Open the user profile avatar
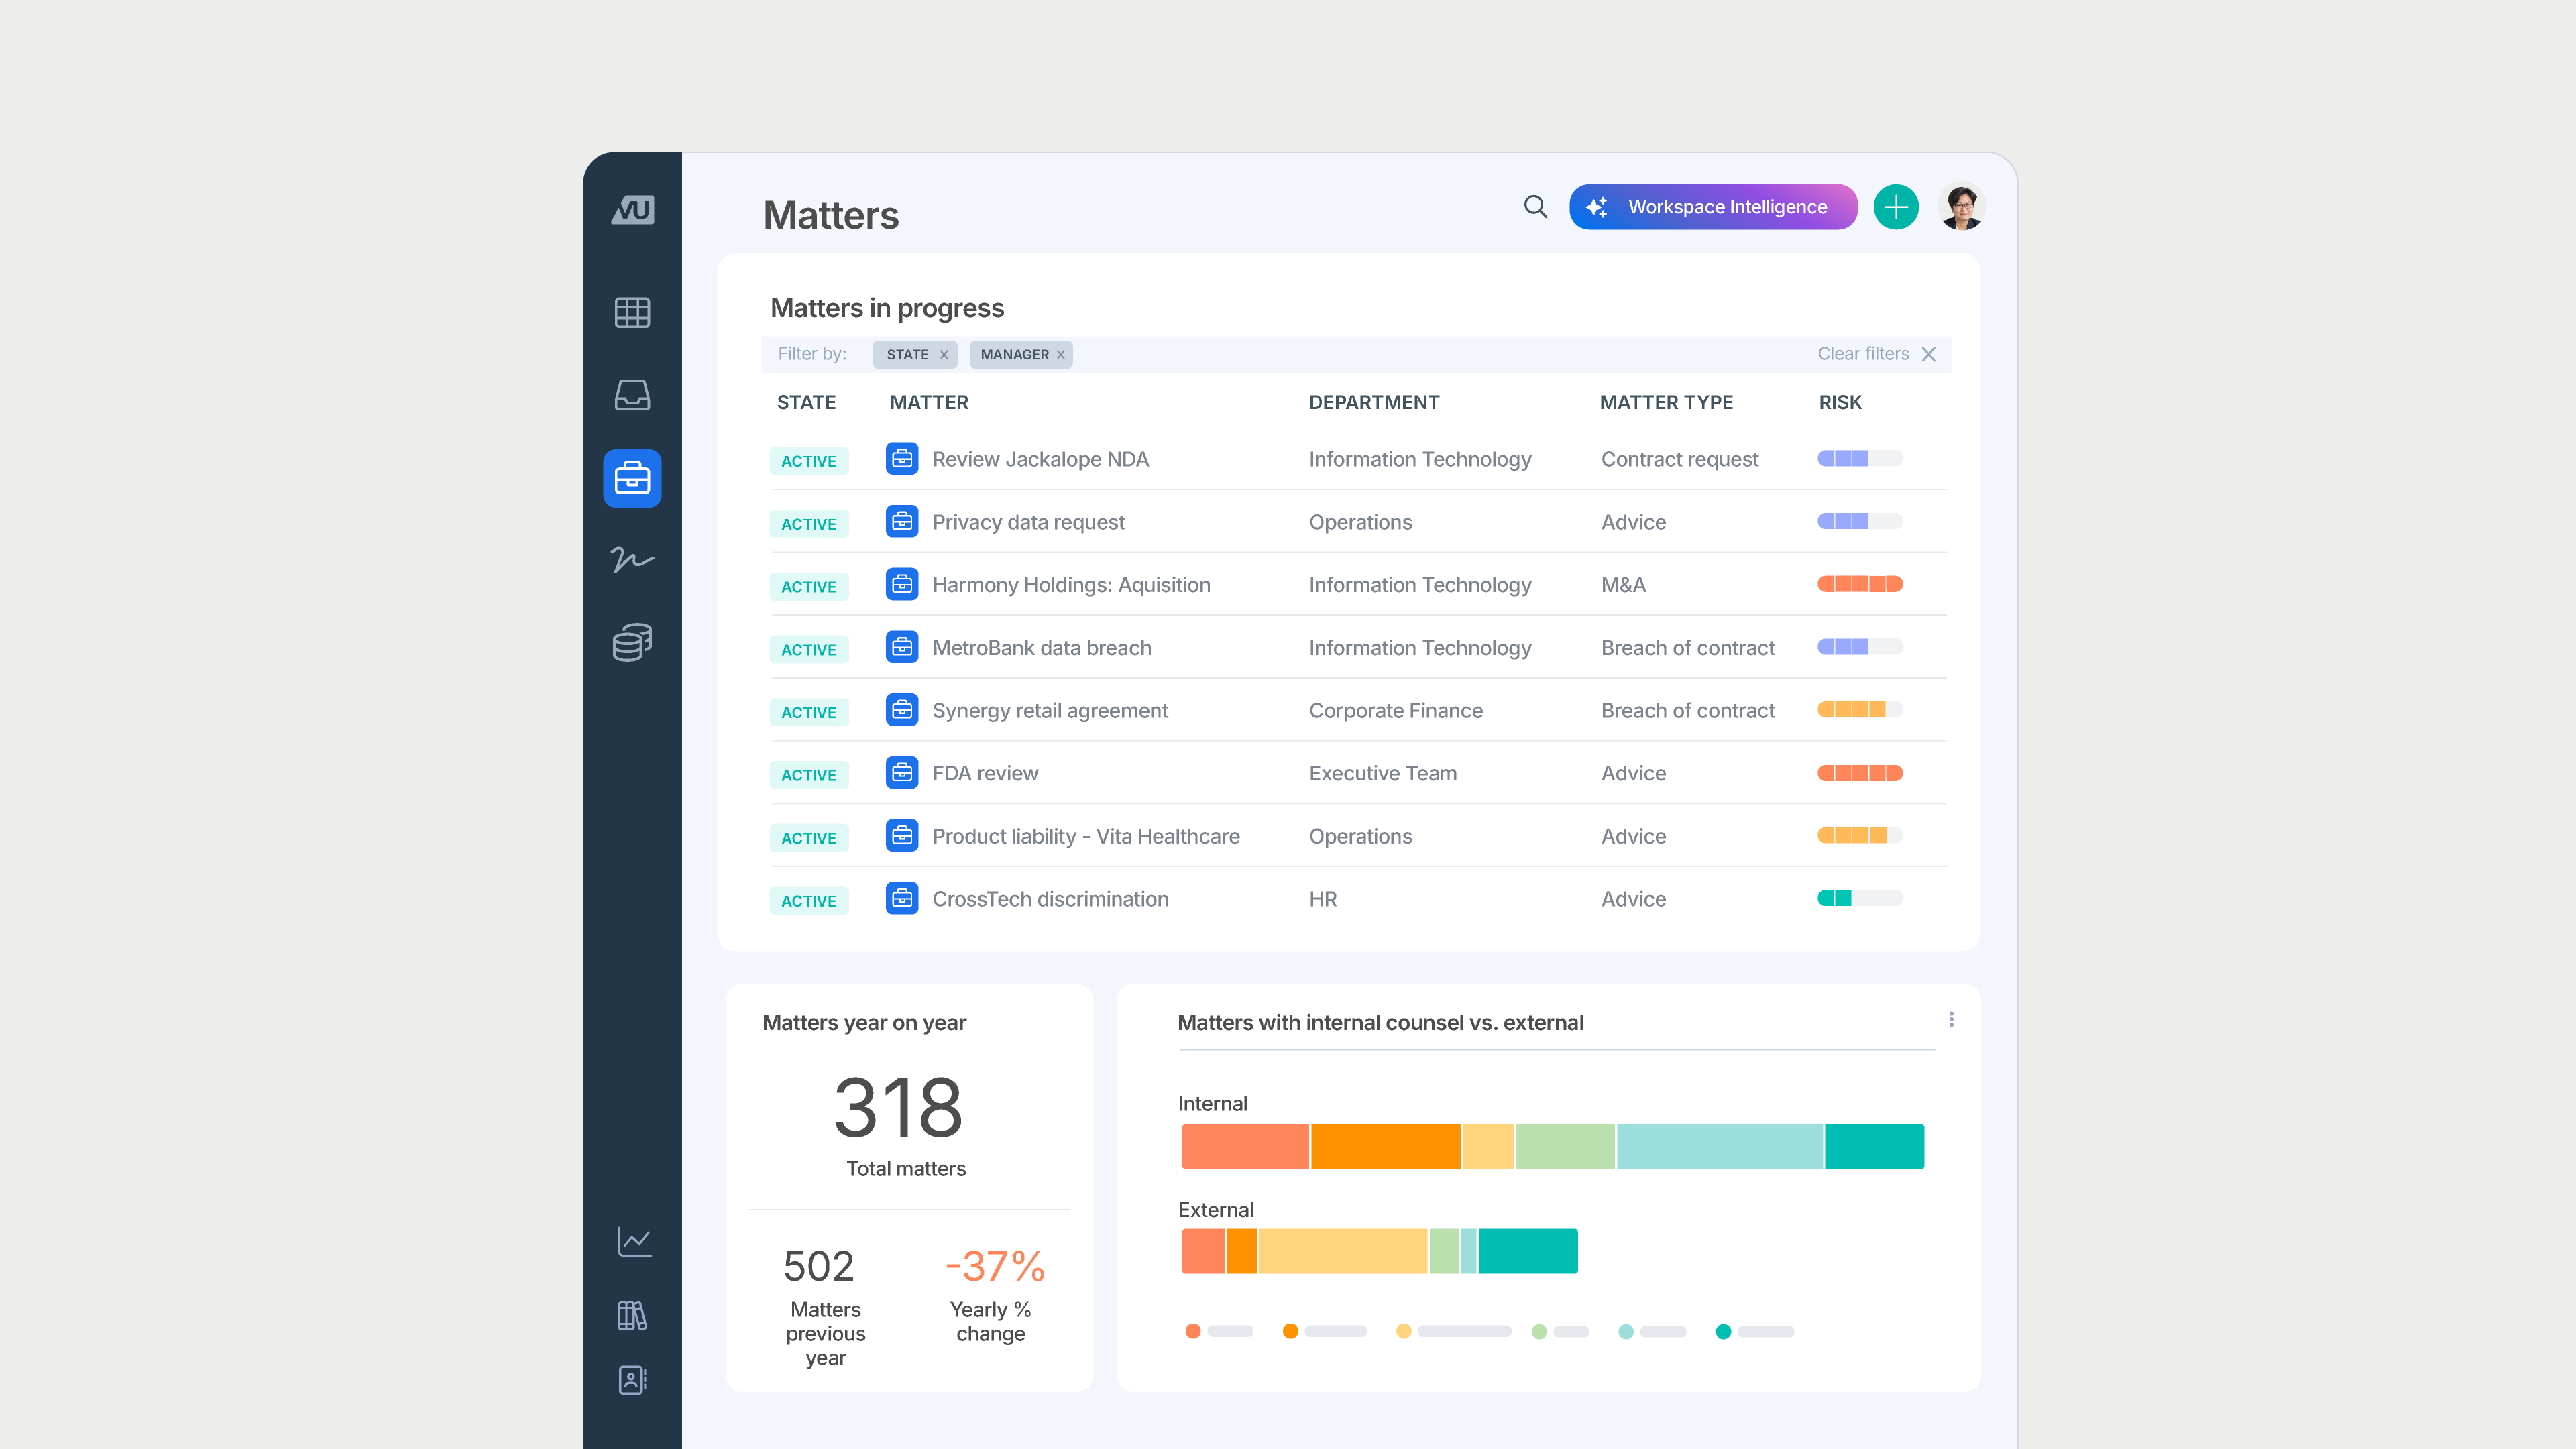This screenshot has width=2576, height=1449. point(1961,207)
